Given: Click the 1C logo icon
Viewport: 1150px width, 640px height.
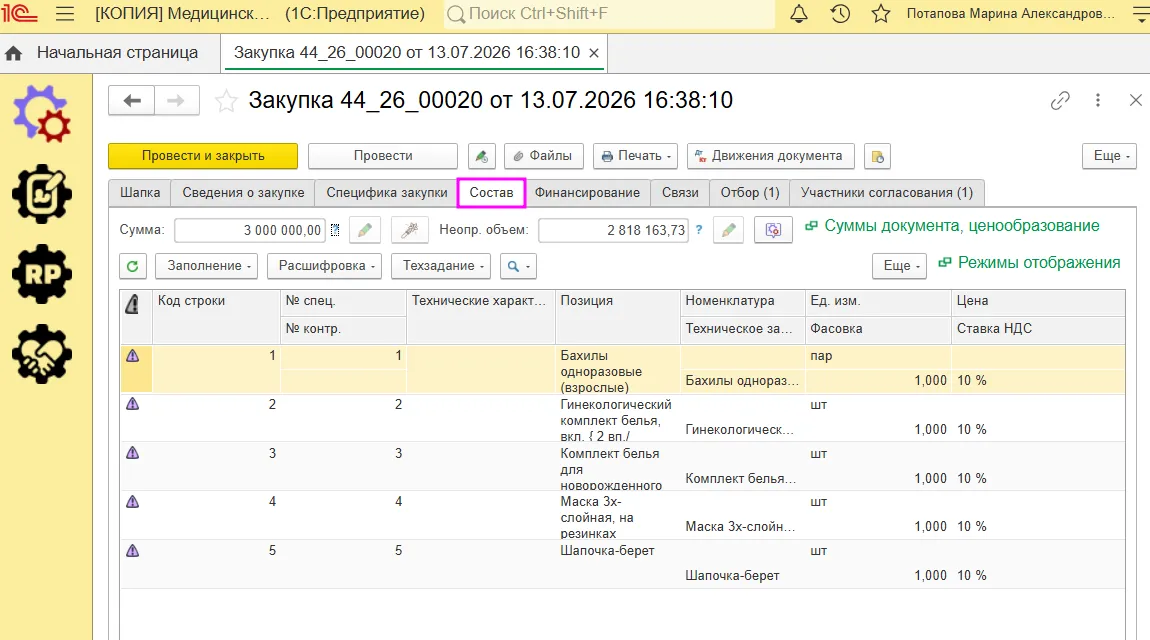Looking at the screenshot, I should click(19, 13).
